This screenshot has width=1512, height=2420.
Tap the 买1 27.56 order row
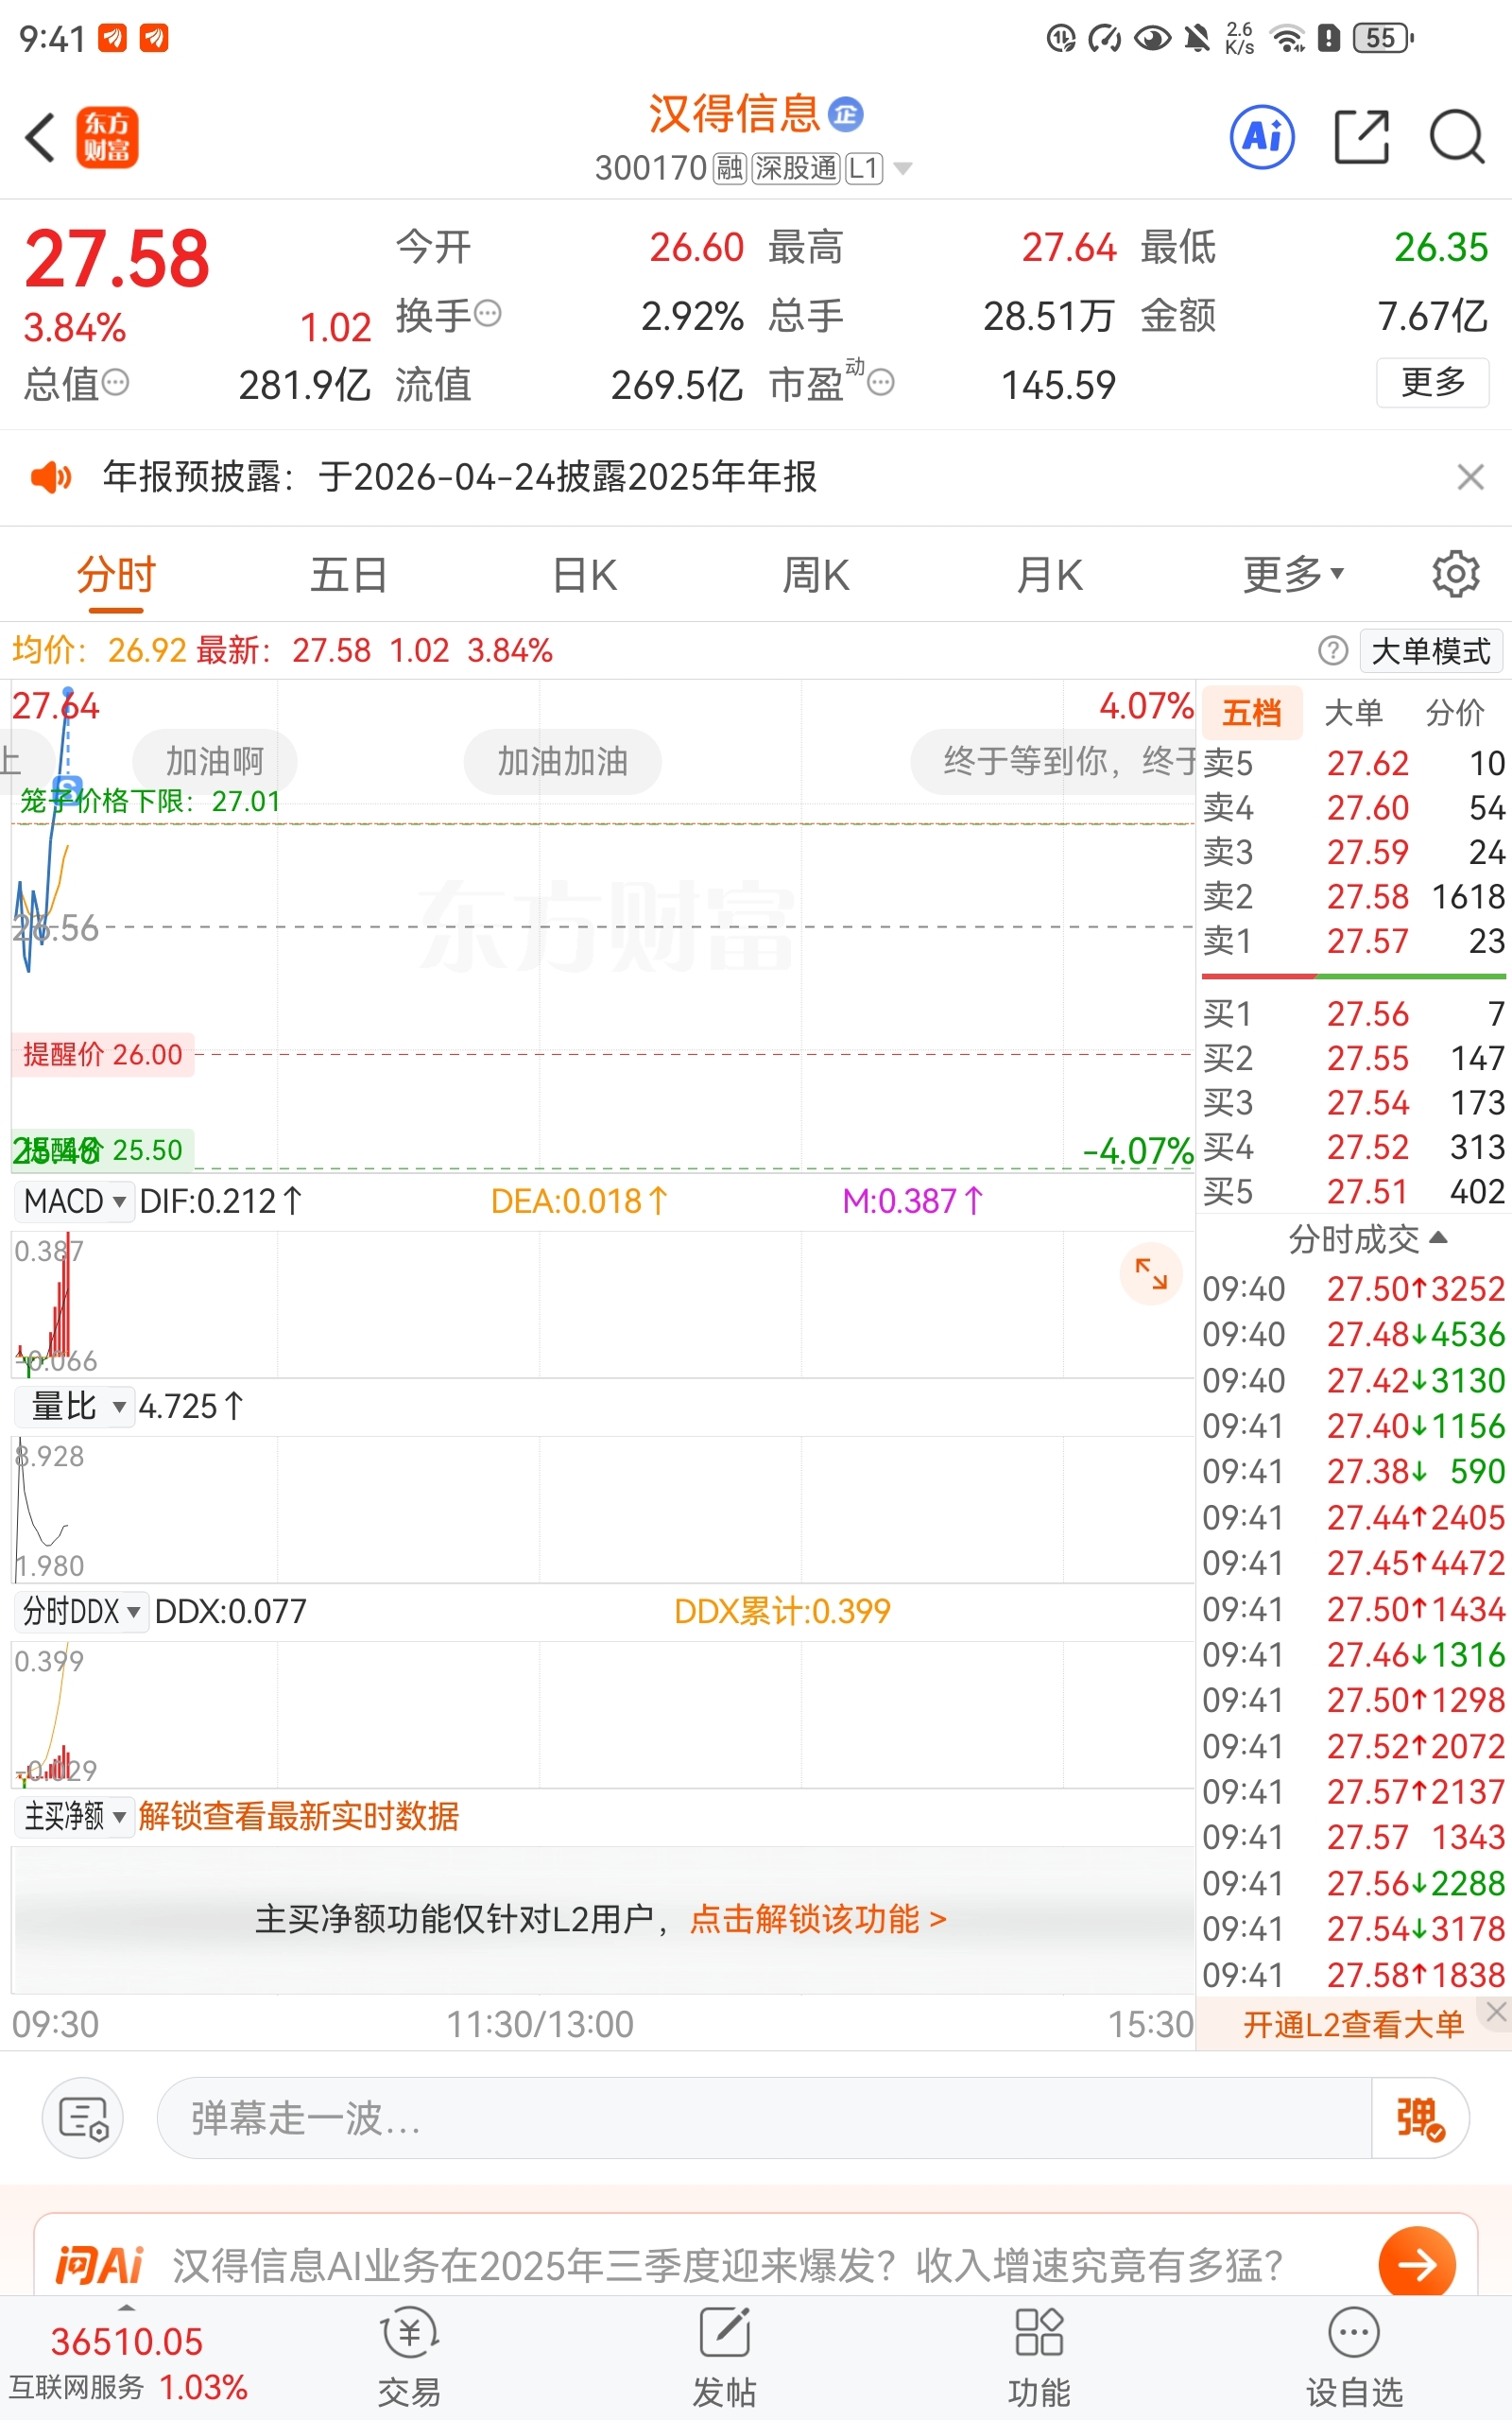1354,1014
